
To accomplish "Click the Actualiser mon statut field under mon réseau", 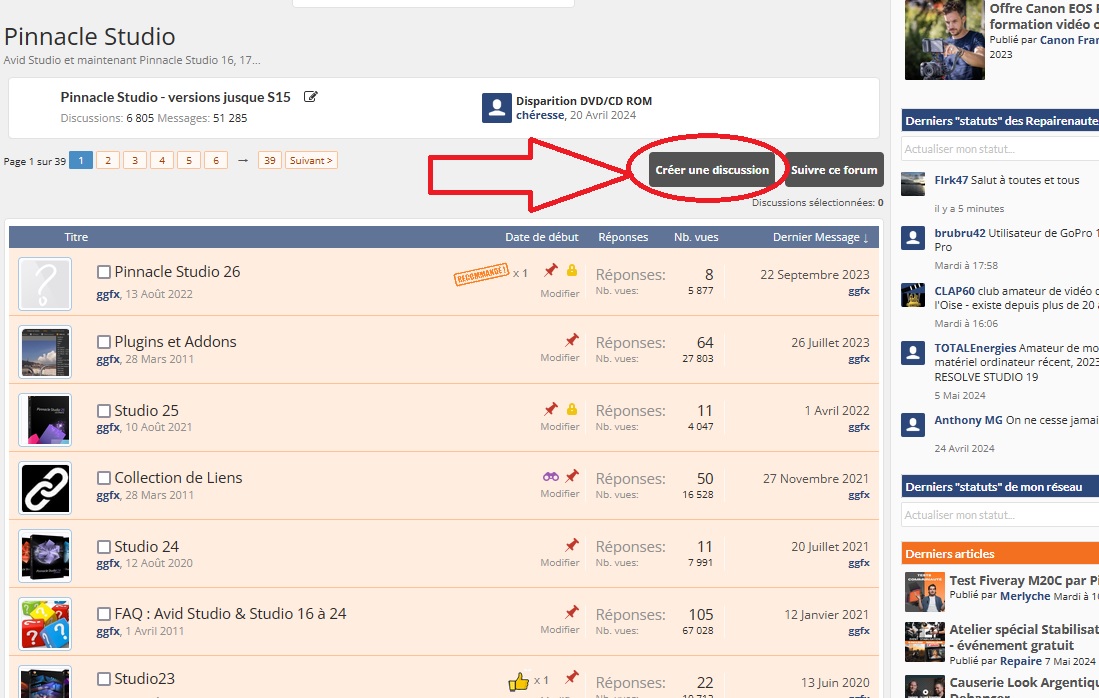I will 1000,514.
